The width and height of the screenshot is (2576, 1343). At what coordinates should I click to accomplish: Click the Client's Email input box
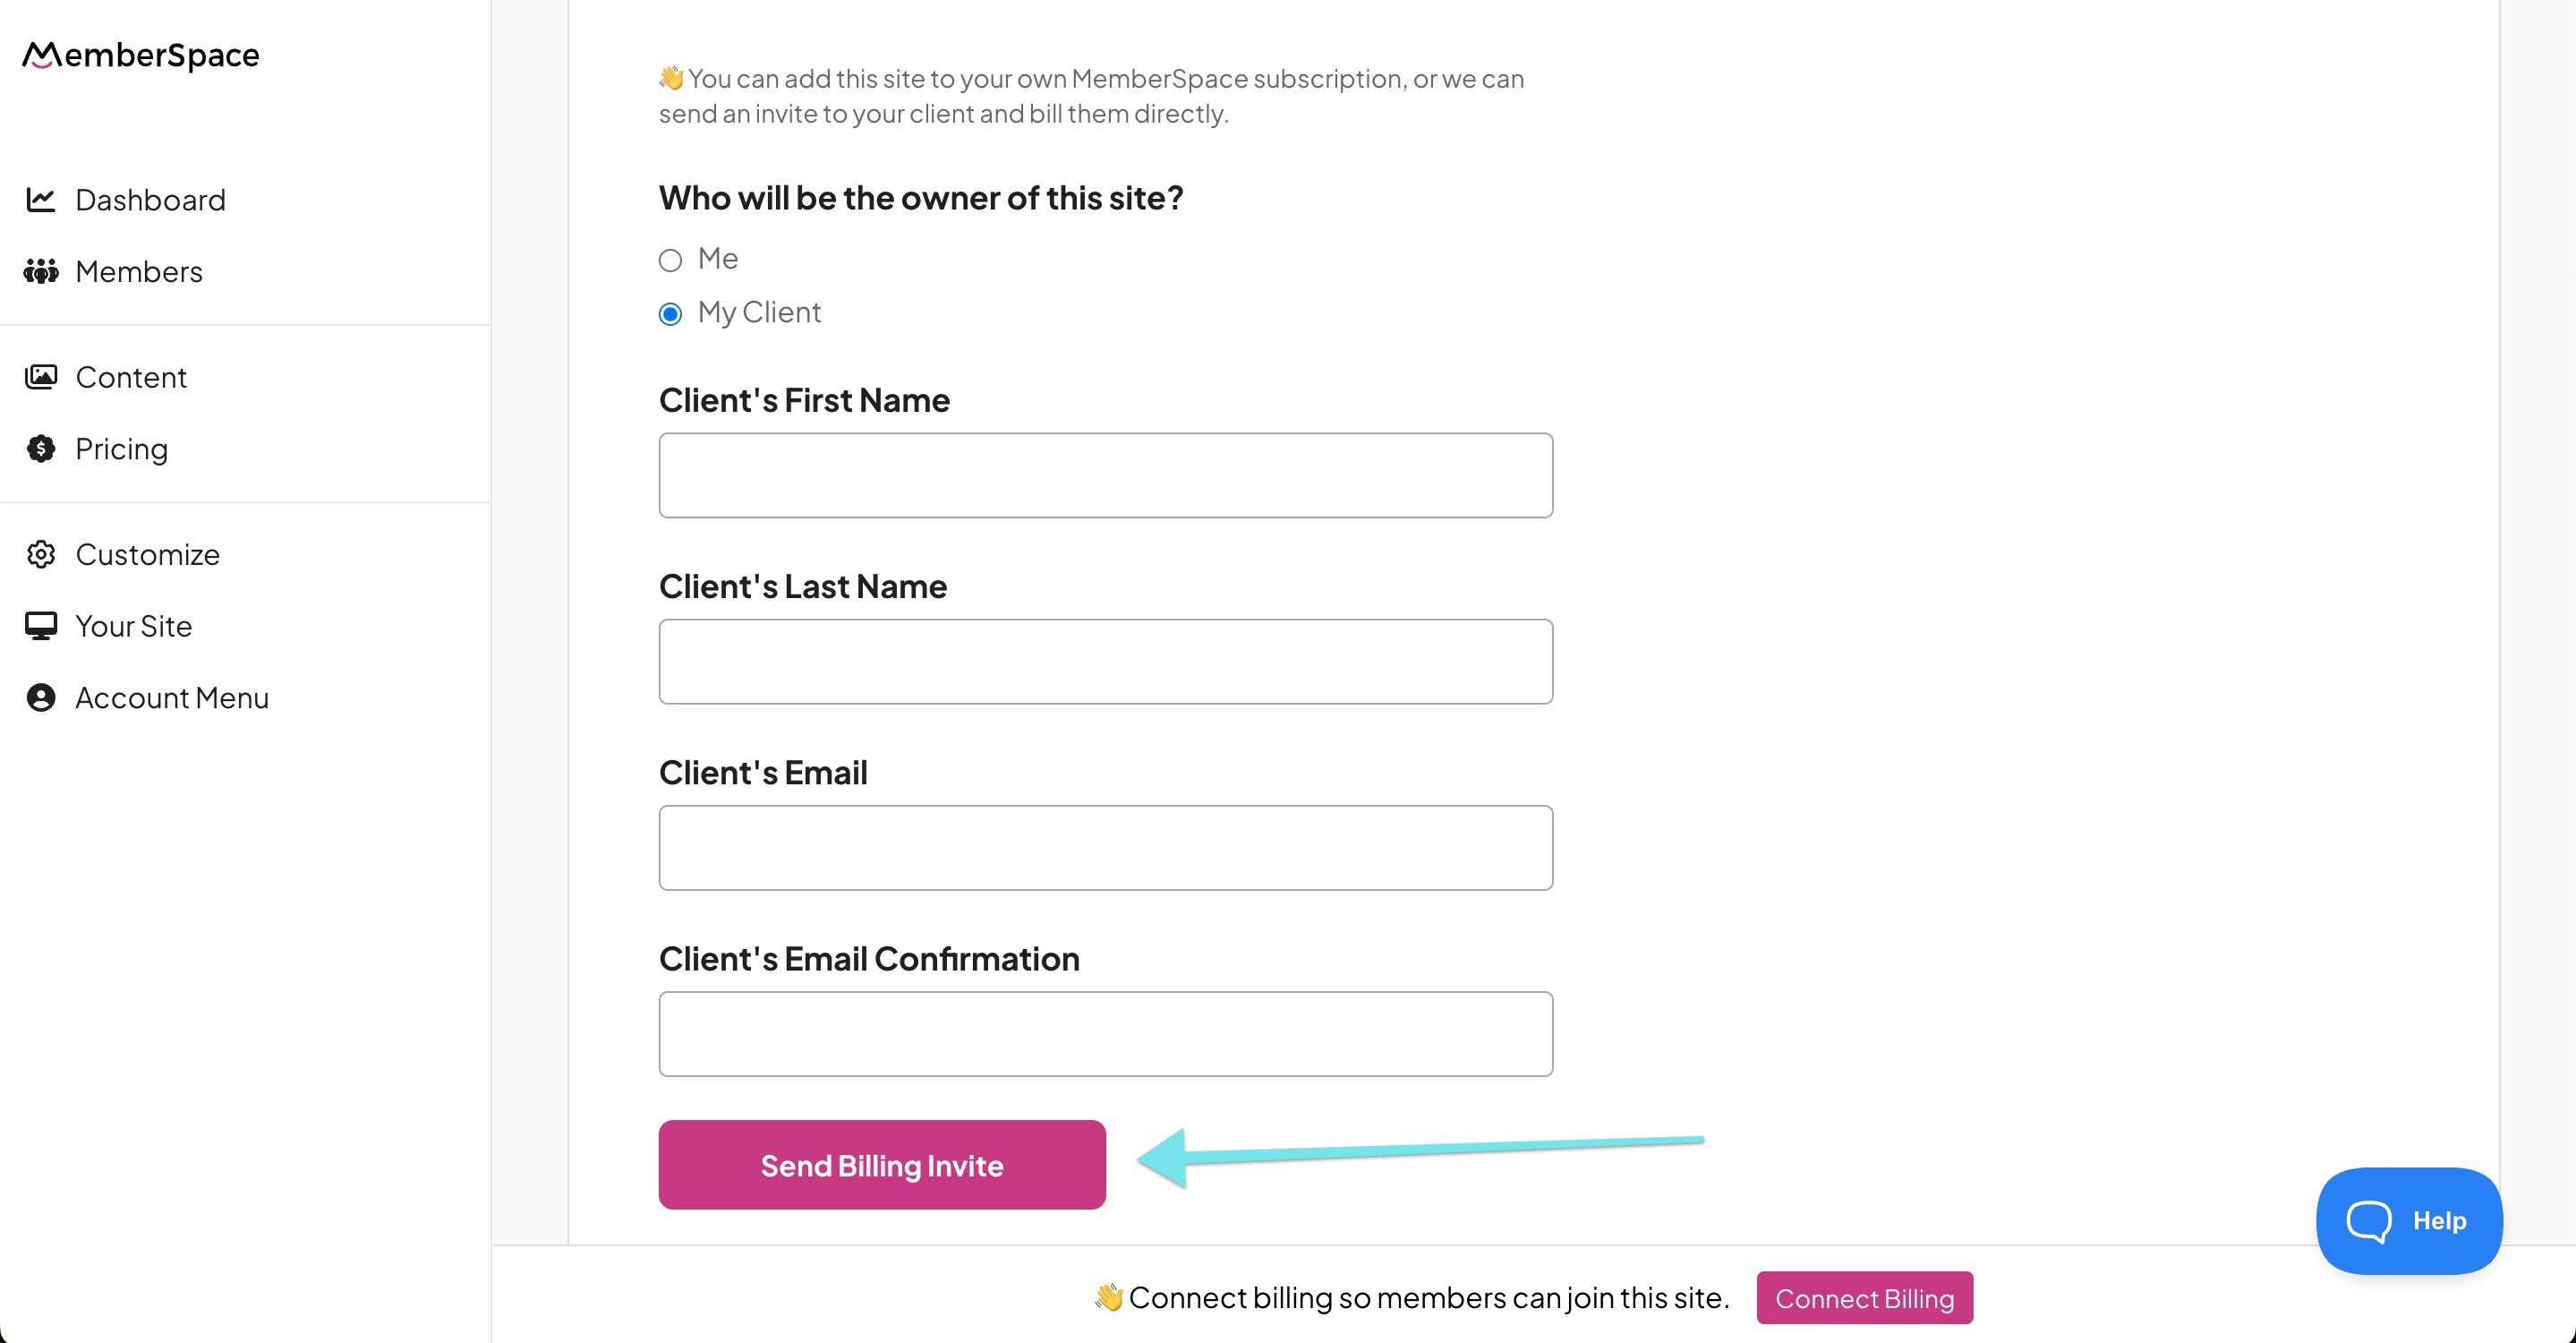click(x=1105, y=848)
